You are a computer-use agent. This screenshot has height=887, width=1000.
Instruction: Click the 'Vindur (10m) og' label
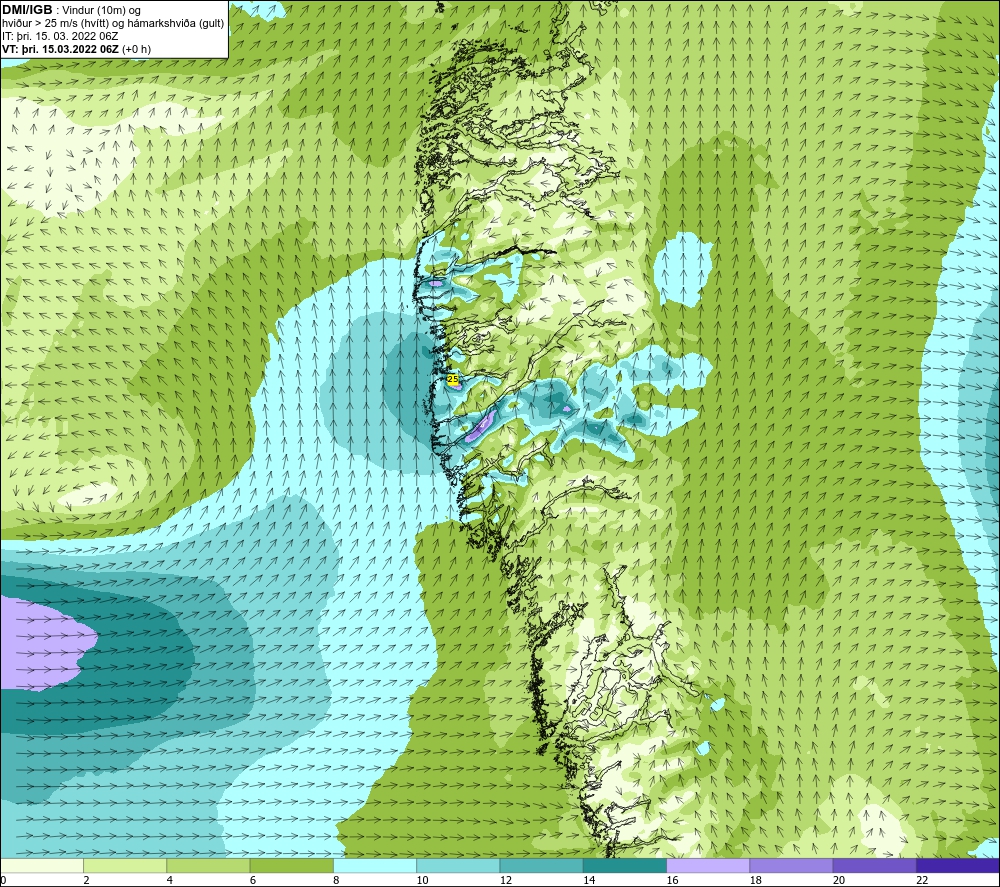tap(102, 11)
